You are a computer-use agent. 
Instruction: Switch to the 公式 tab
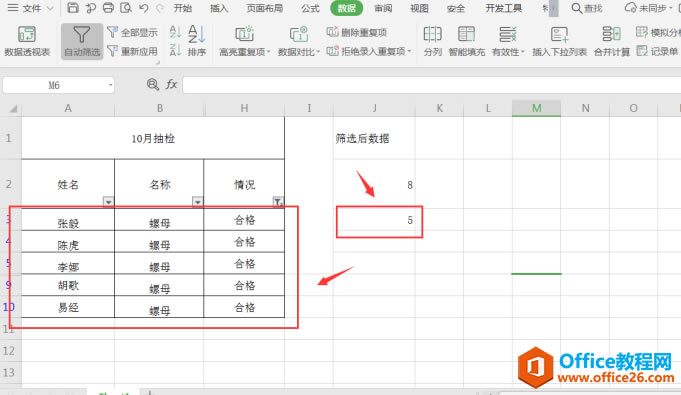pos(310,8)
